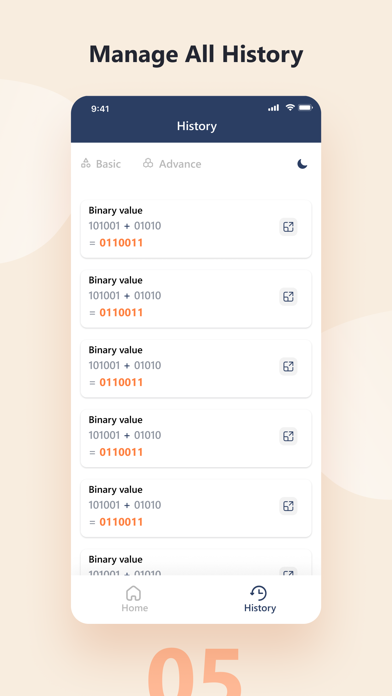The width and height of the screenshot is (392, 696).
Task: Open the Basic filter tab
Action: 101,164
